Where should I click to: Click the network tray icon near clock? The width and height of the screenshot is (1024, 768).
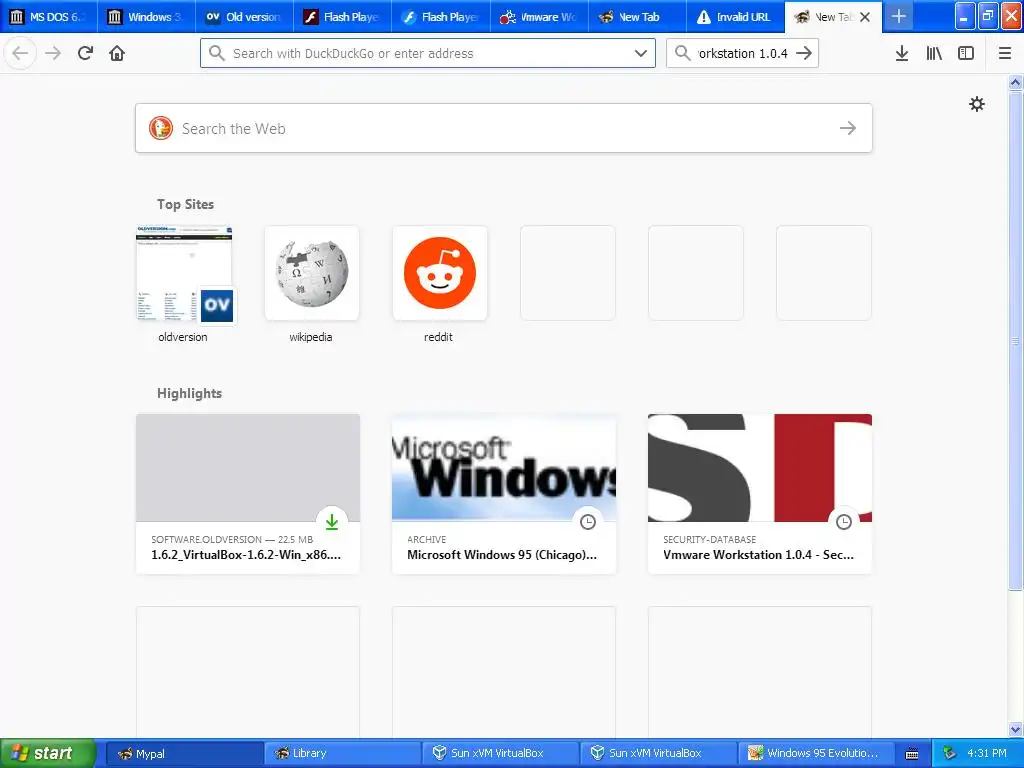[x=950, y=753]
